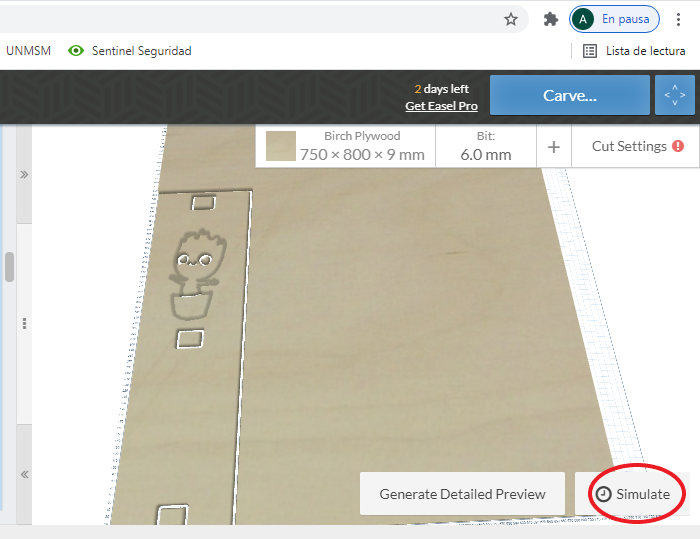This screenshot has height=539, width=700.
Task: Collapse panel with left double chevron
Action: tap(25, 474)
